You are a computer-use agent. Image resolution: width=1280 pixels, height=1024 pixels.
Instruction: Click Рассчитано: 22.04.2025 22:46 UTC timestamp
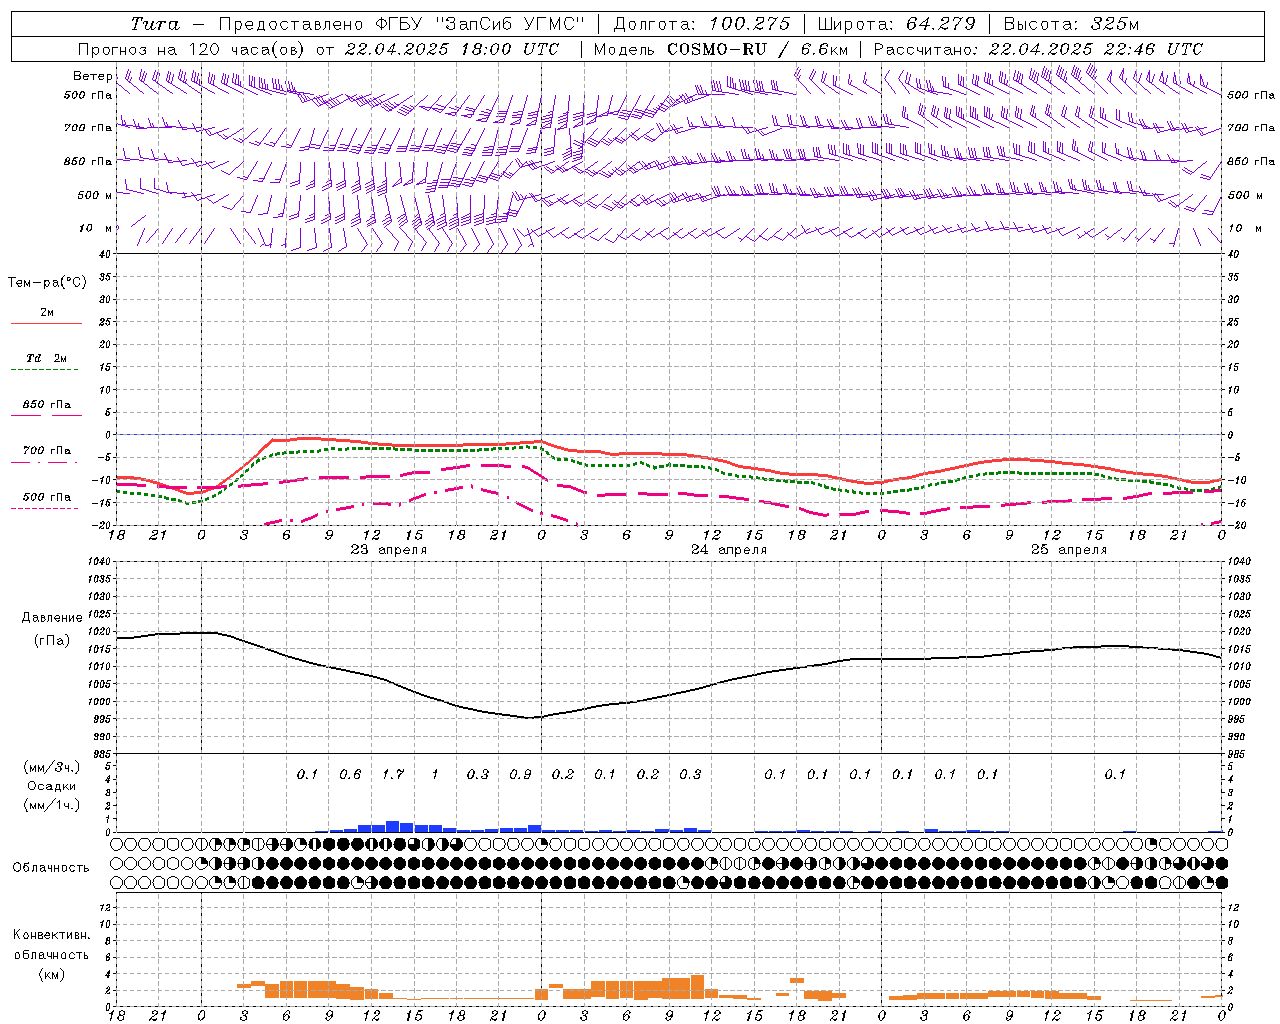click(1039, 49)
